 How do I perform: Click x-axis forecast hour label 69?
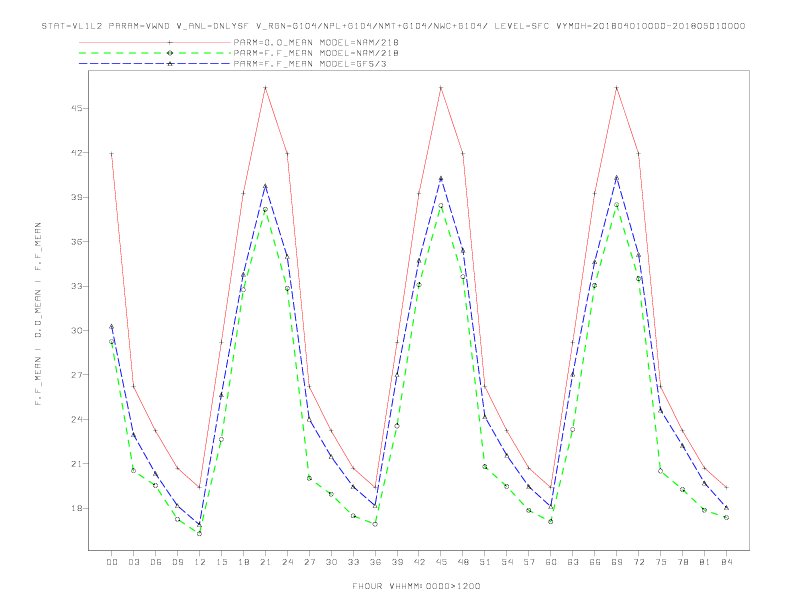point(617,562)
